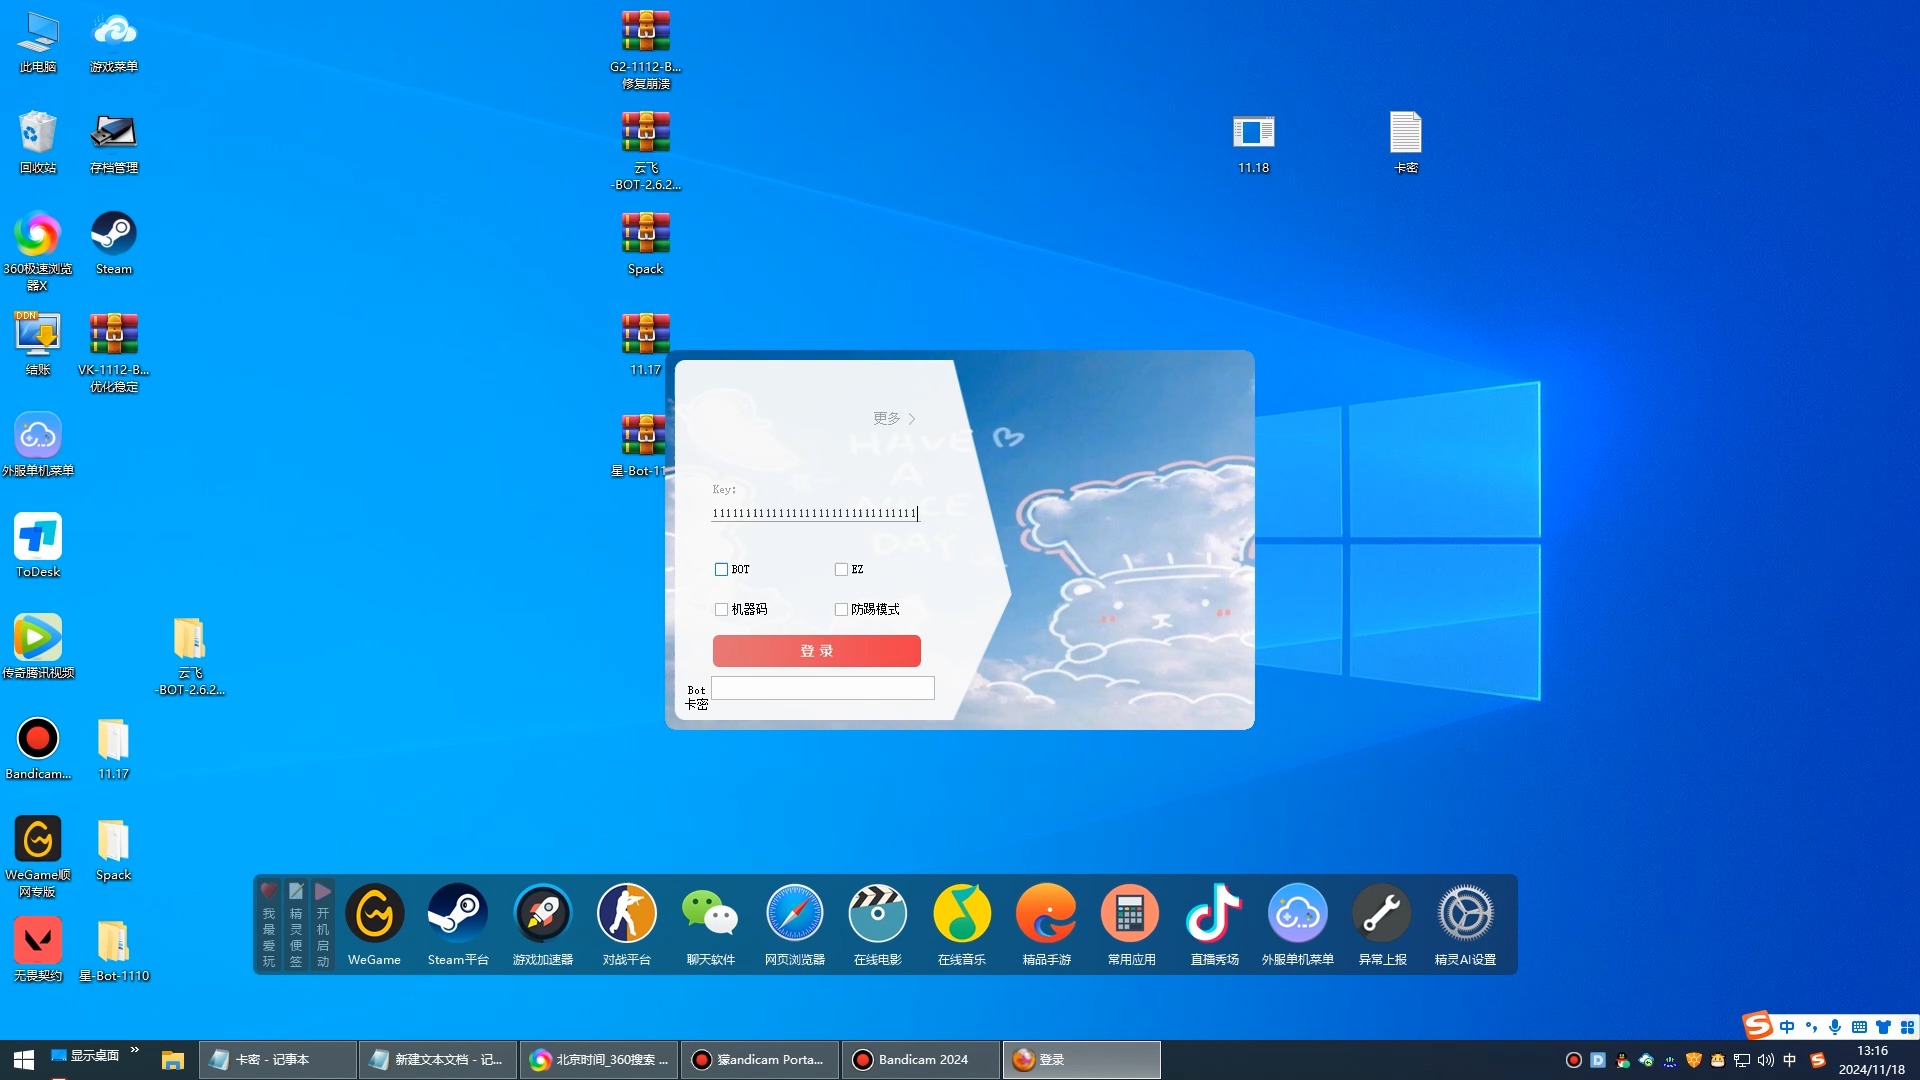Select the 此电脑 desktop icon
Image resolution: width=1920 pixels, height=1080 pixels.
pos(38,41)
